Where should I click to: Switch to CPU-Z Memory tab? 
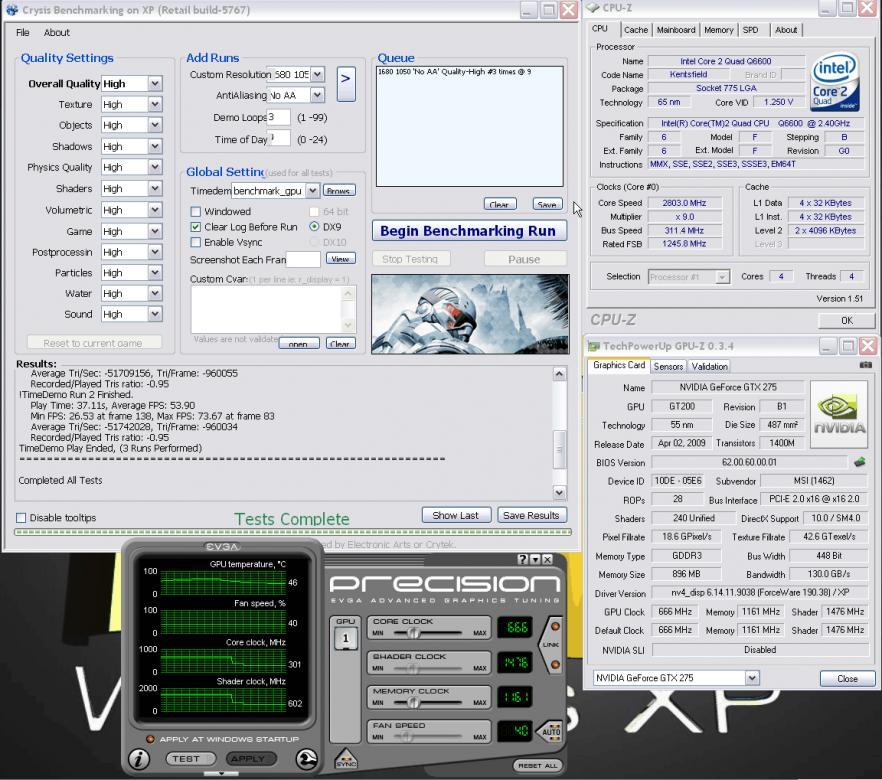pos(718,30)
